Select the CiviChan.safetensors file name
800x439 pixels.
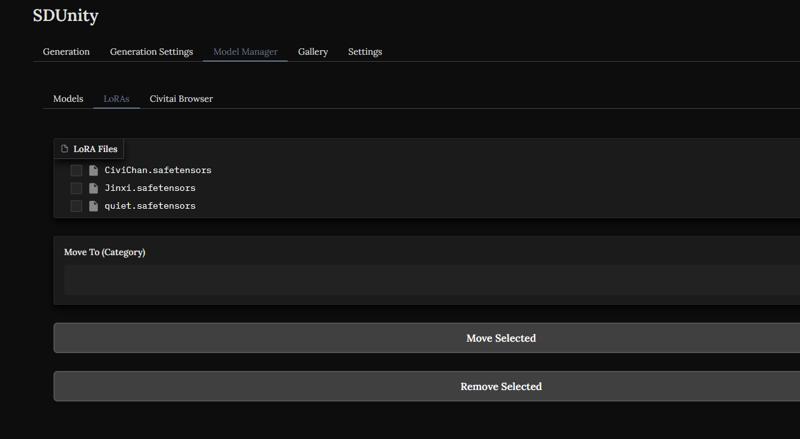click(158, 170)
